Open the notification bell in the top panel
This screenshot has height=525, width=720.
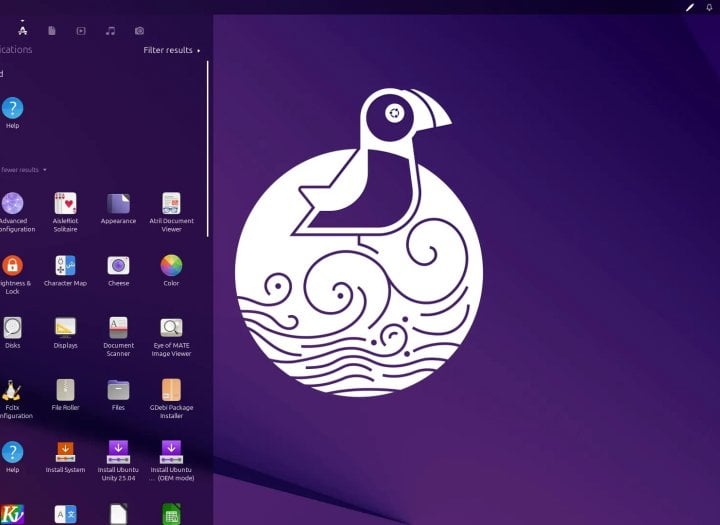[x=709, y=7]
